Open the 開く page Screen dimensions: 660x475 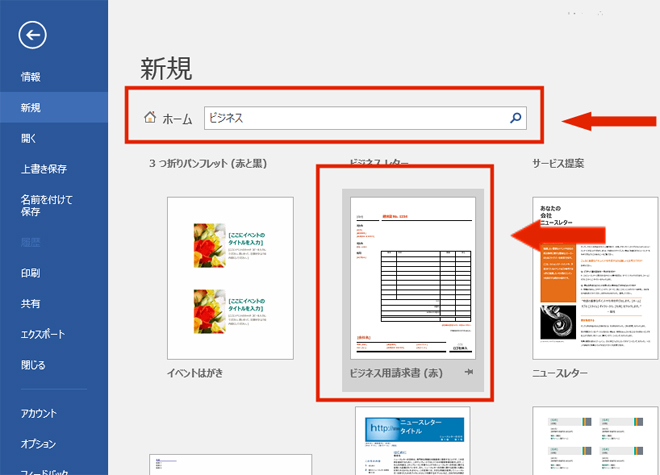29,138
